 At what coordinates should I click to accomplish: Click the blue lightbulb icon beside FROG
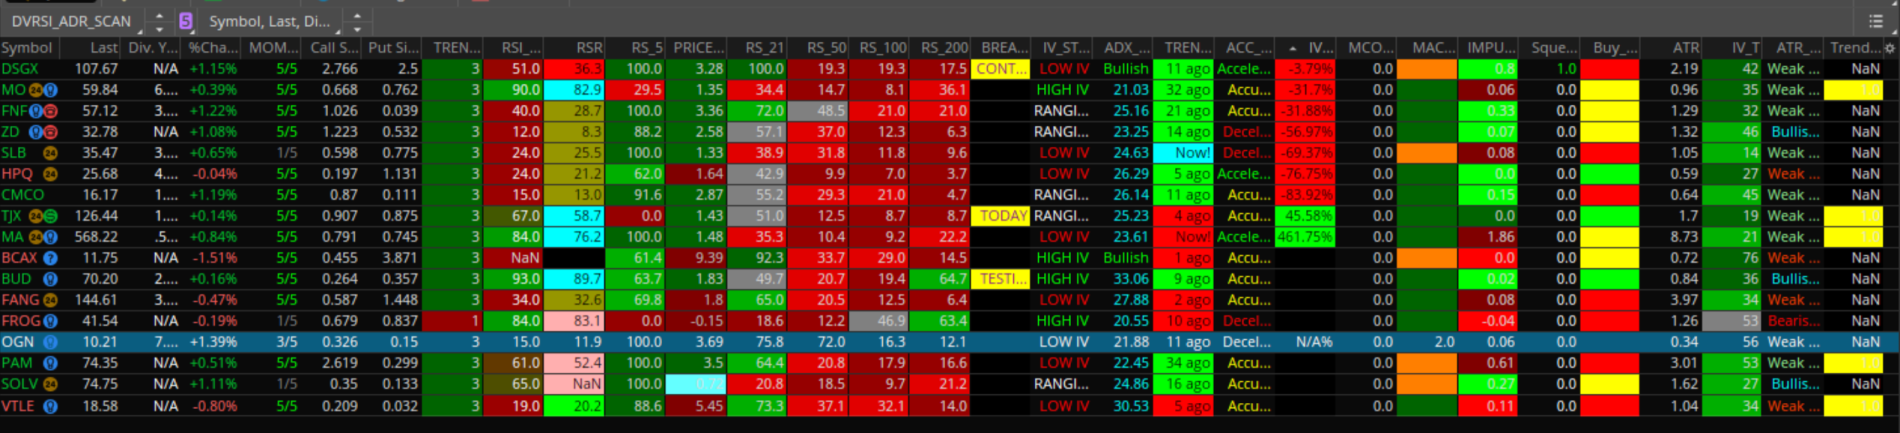point(50,321)
